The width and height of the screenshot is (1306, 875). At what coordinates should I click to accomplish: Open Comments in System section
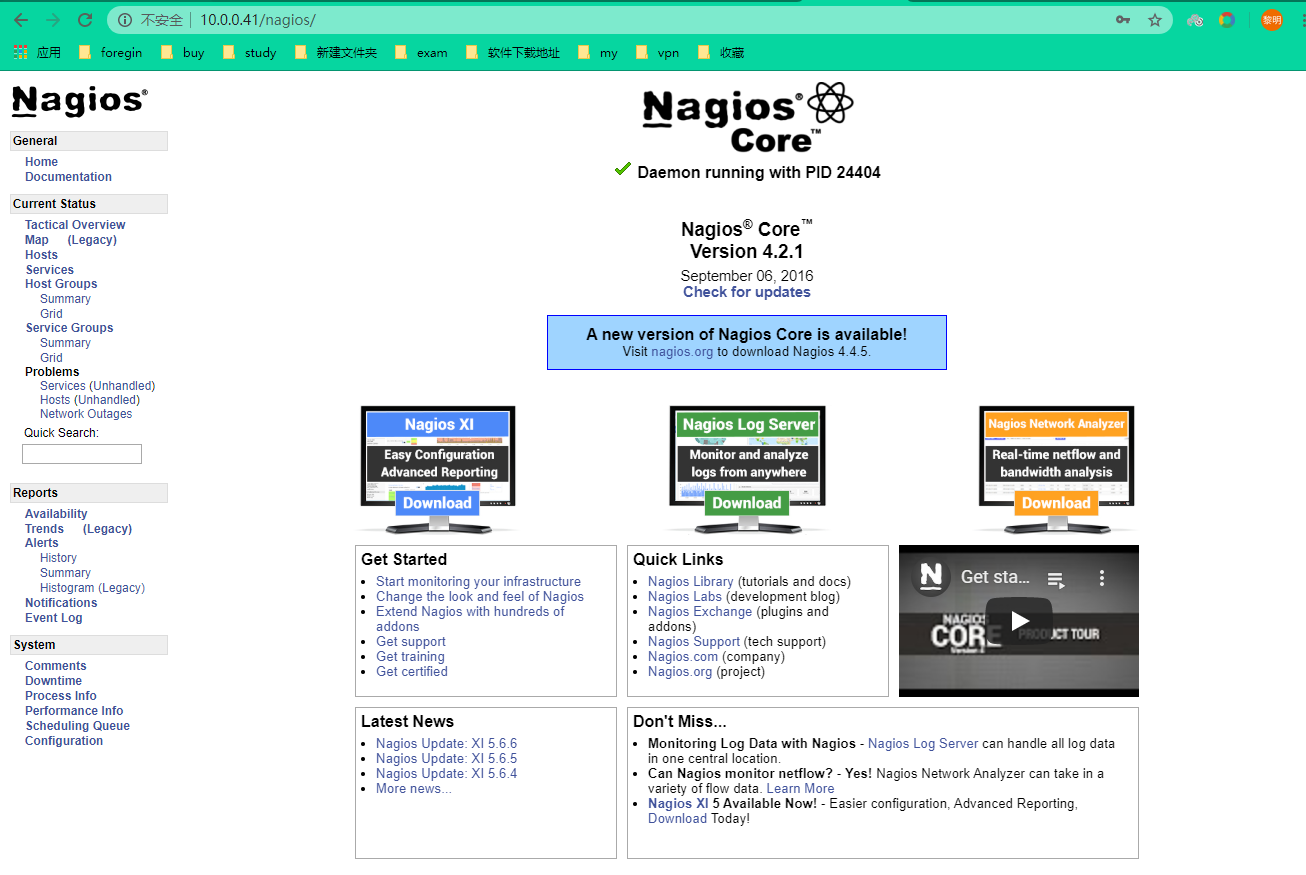pyautogui.click(x=56, y=666)
